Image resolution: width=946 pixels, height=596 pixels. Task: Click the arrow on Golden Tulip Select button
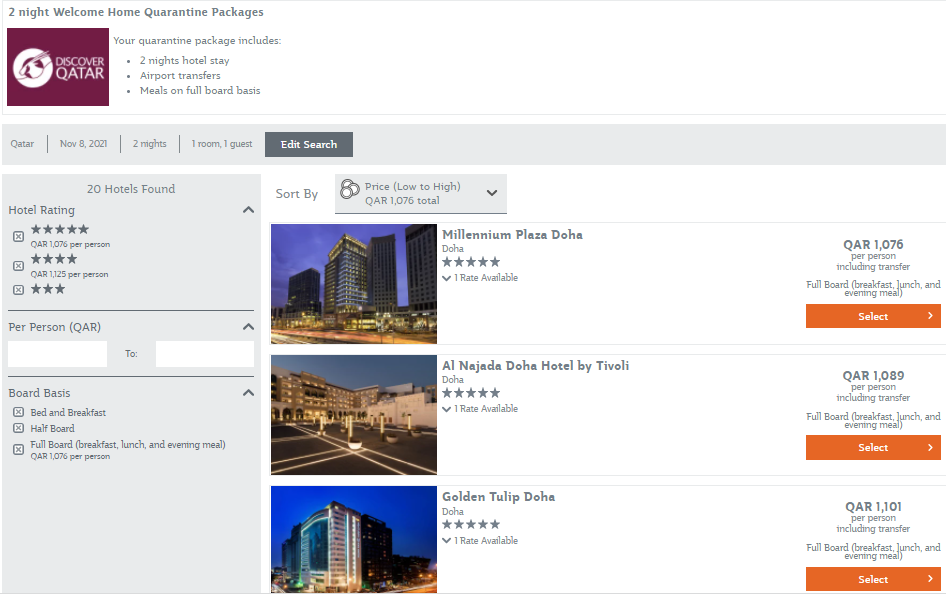tap(930, 579)
